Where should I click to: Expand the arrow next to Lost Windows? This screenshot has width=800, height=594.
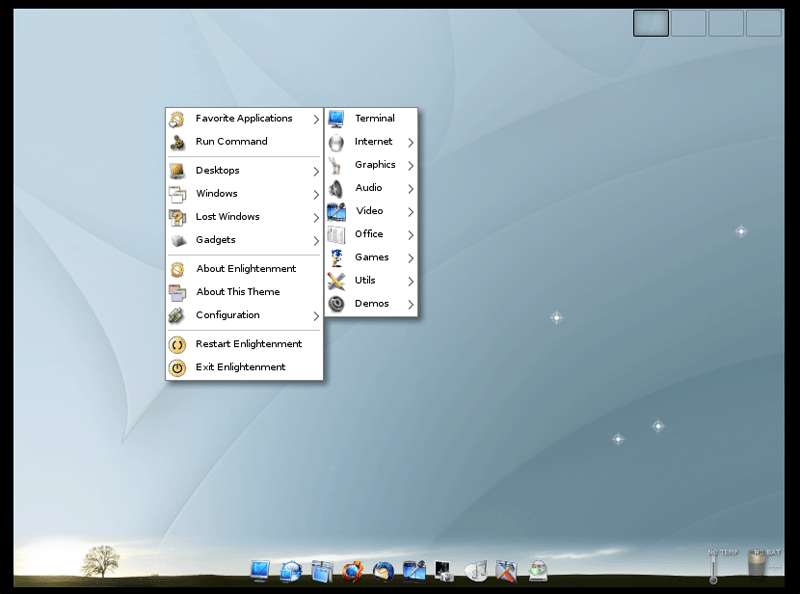(x=316, y=218)
